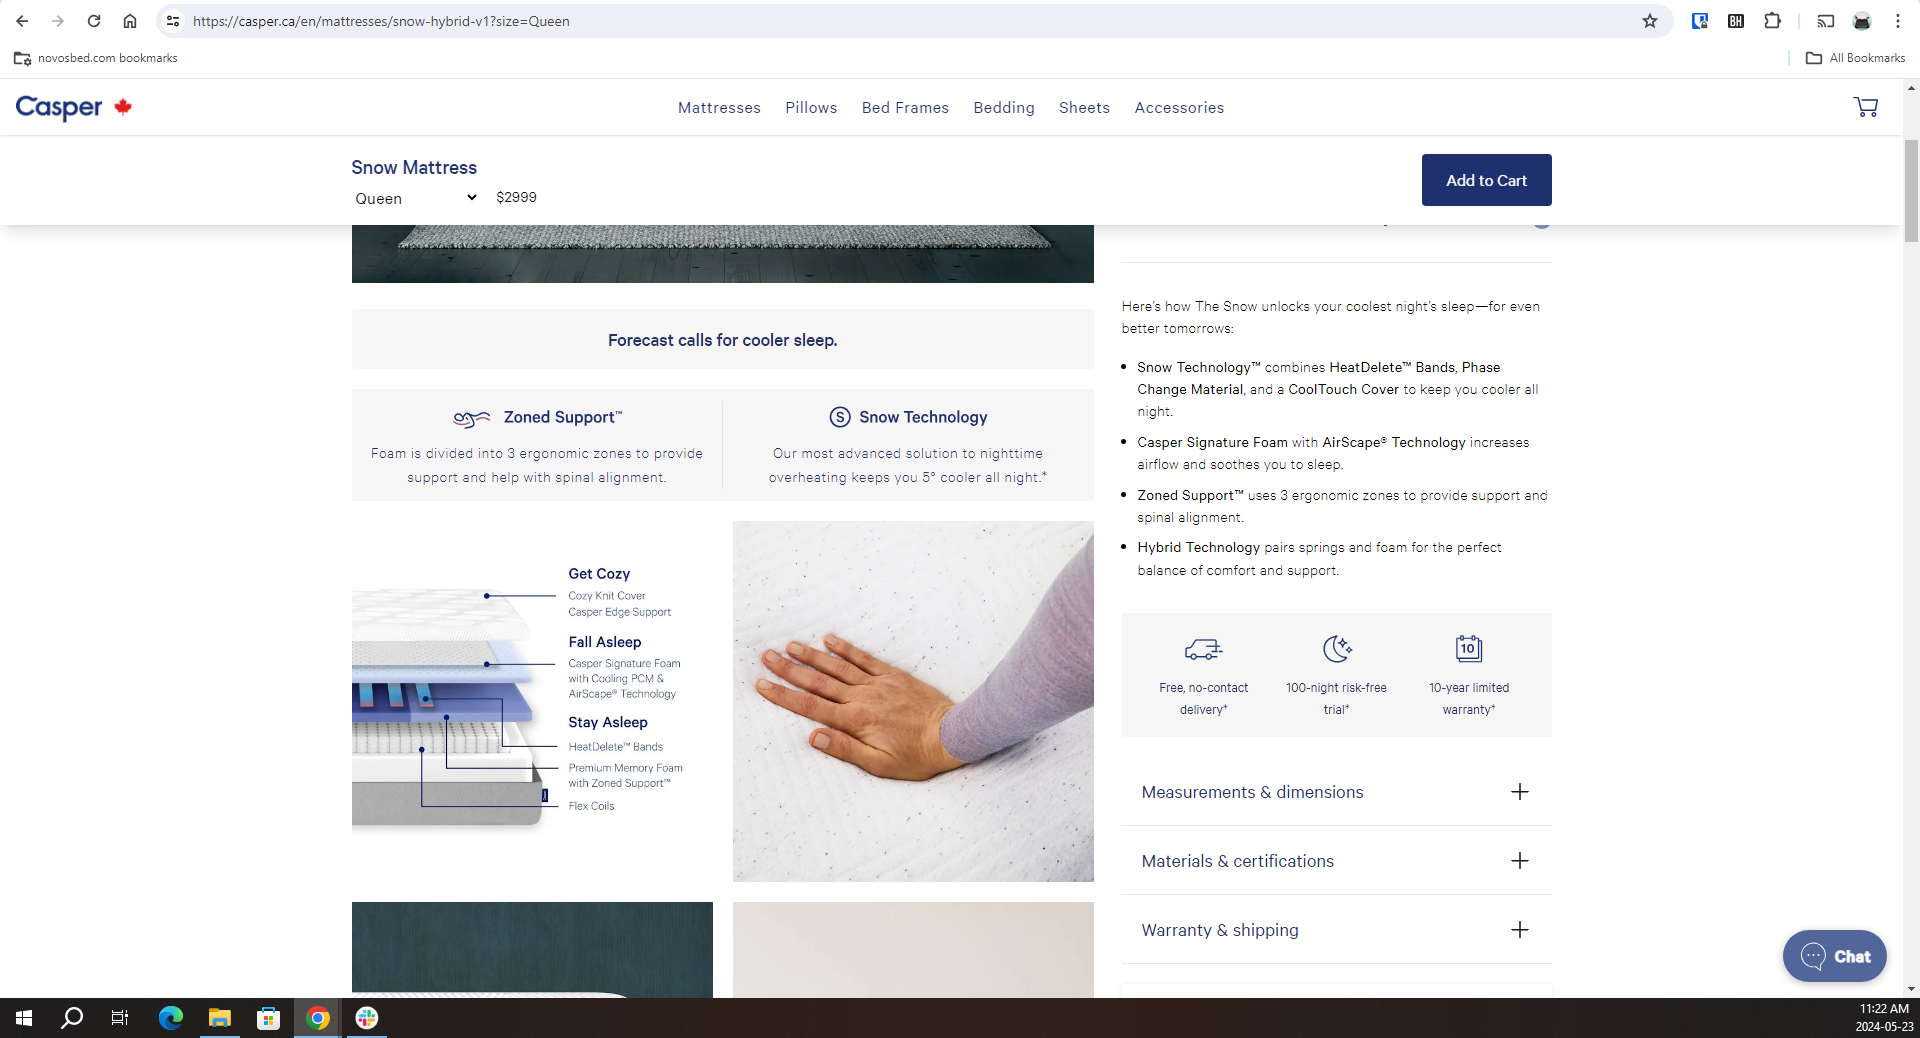This screenshot has width=1920, height=1038.
Task: Click the 10-year warranty calendar icon
Action: (1468, 648)
